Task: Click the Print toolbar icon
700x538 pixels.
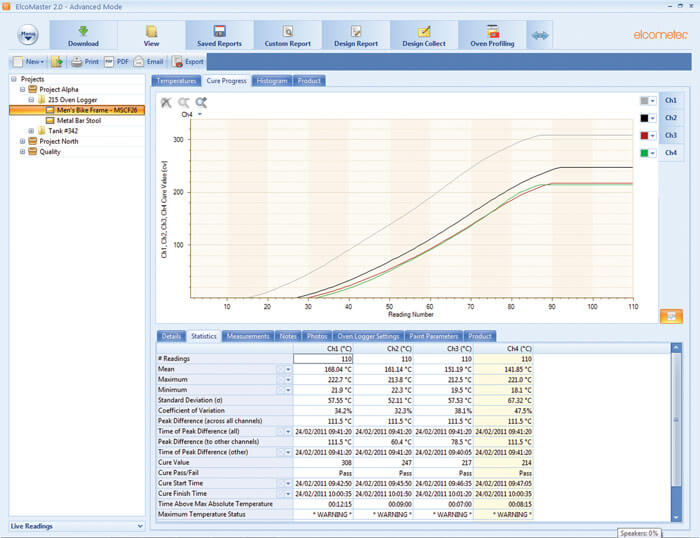Action: [84, 62]
